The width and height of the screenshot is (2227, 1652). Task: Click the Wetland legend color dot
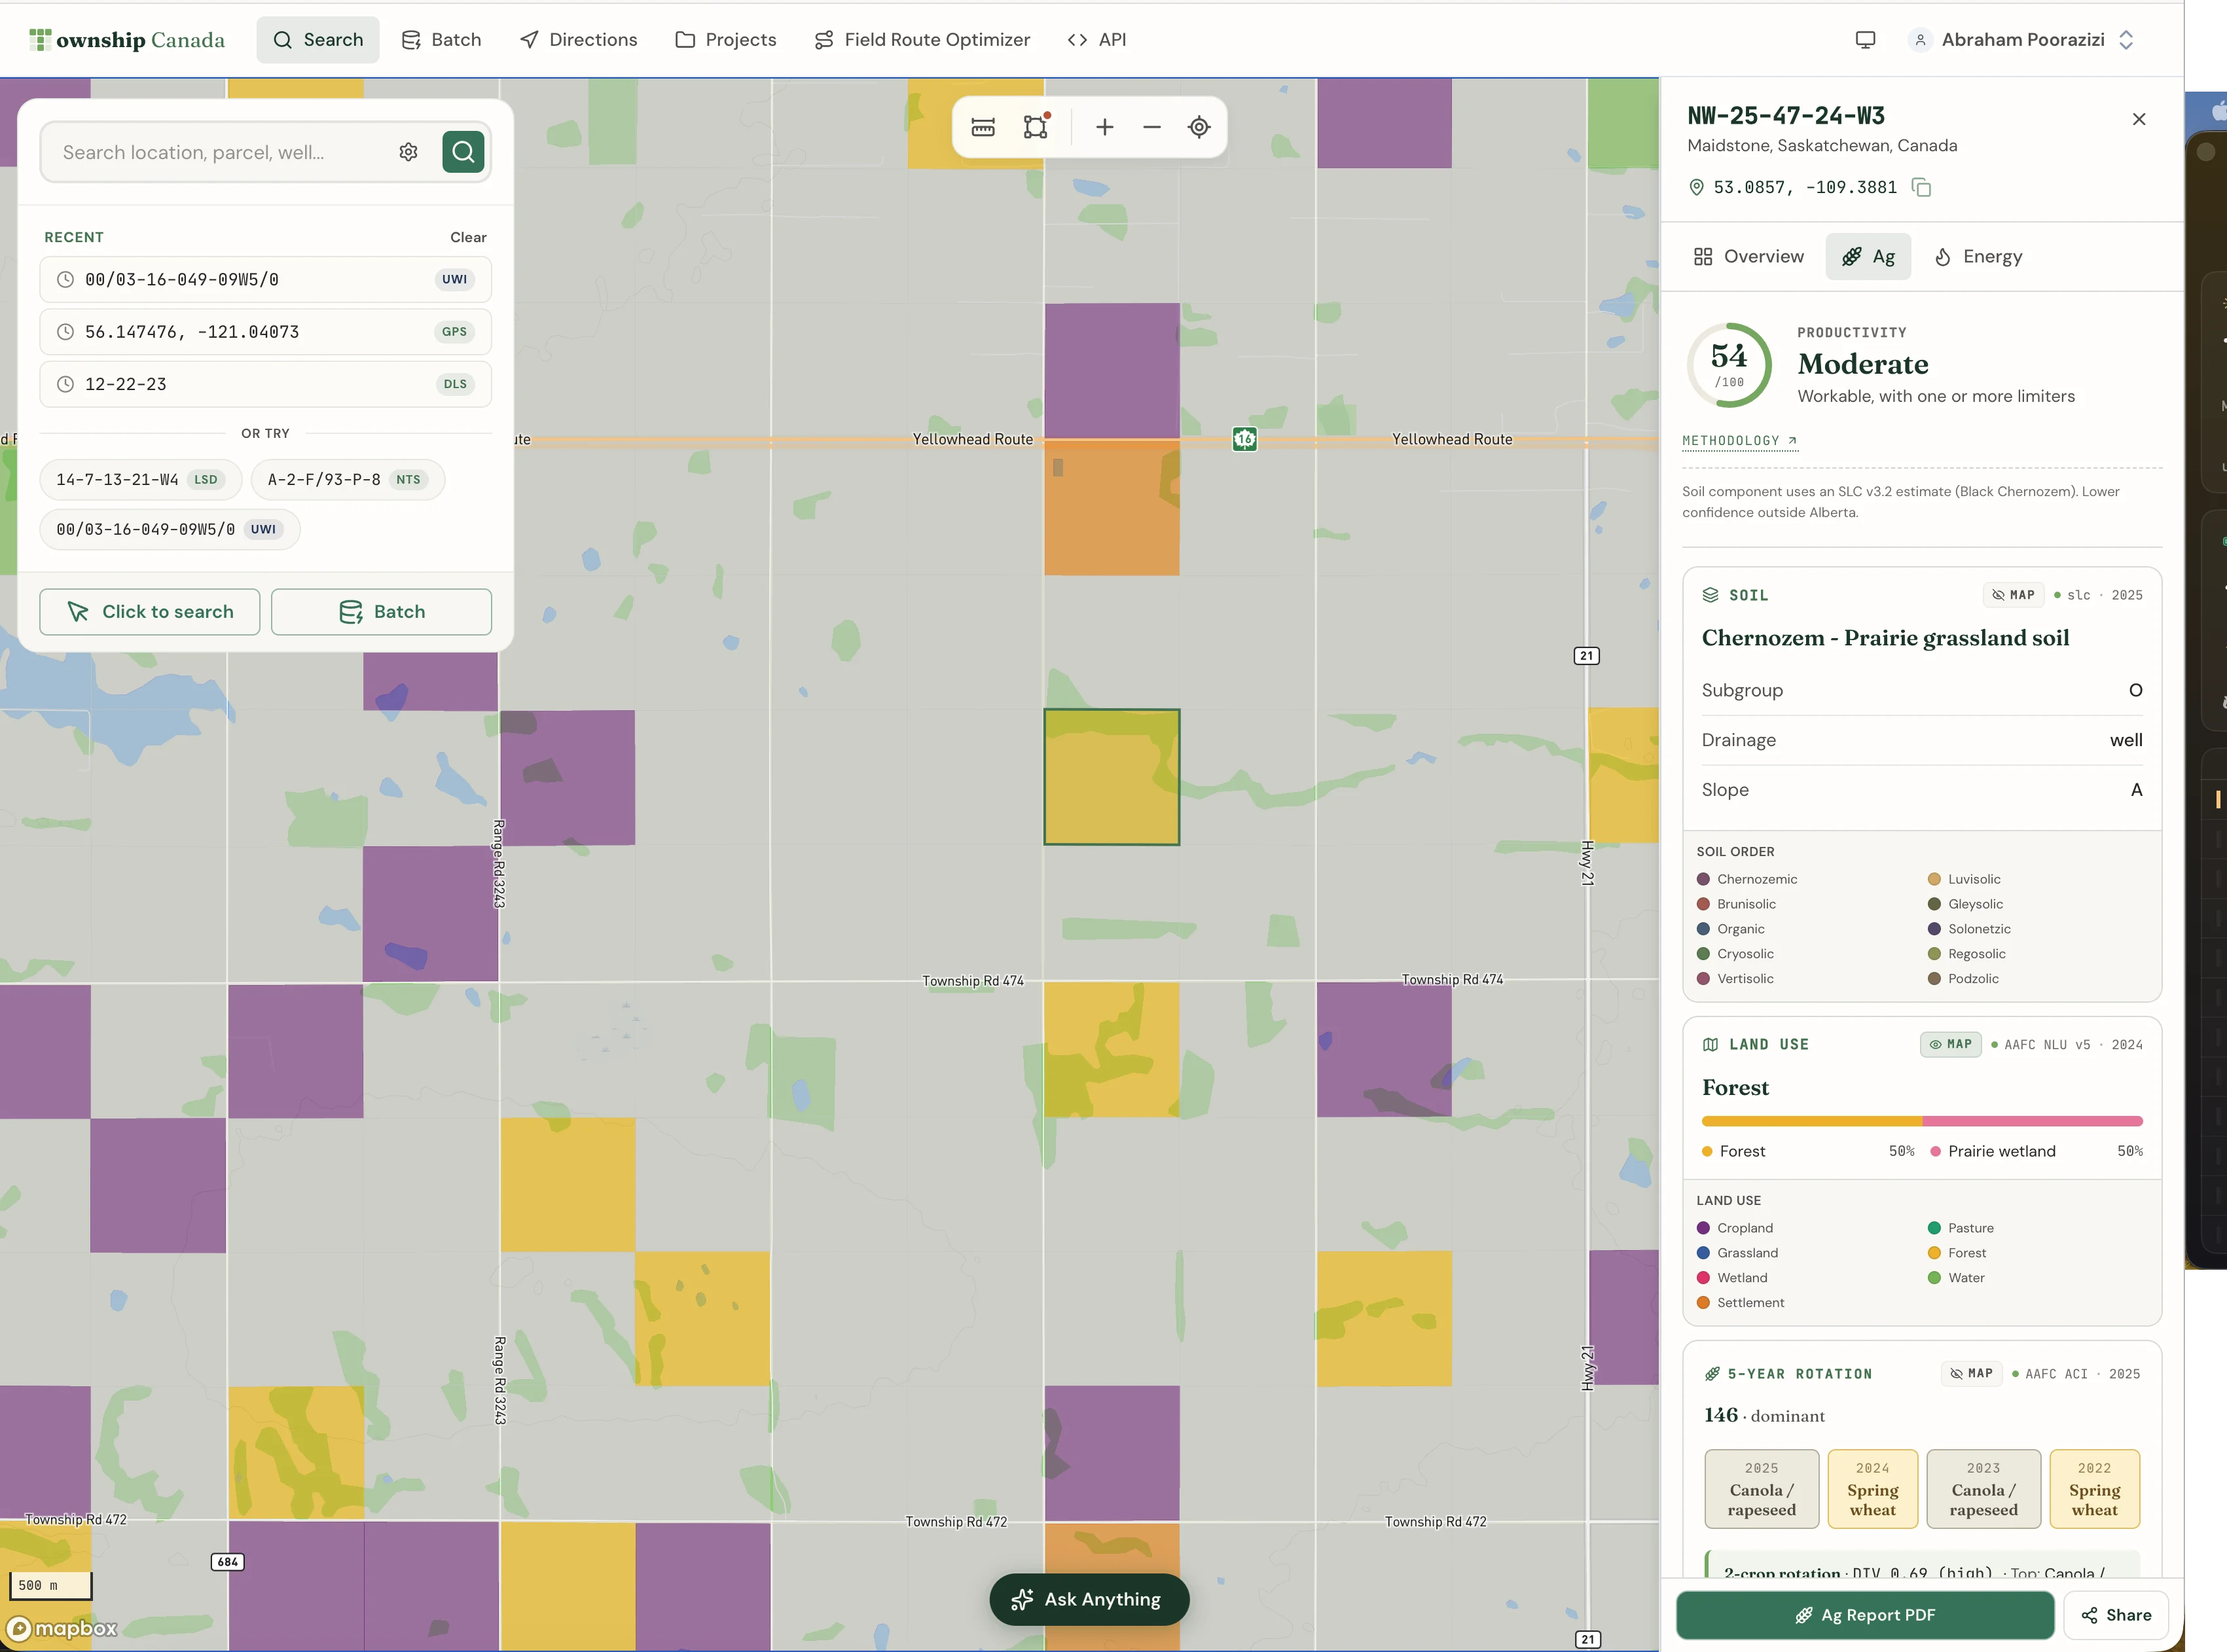pos(1703,1278)
